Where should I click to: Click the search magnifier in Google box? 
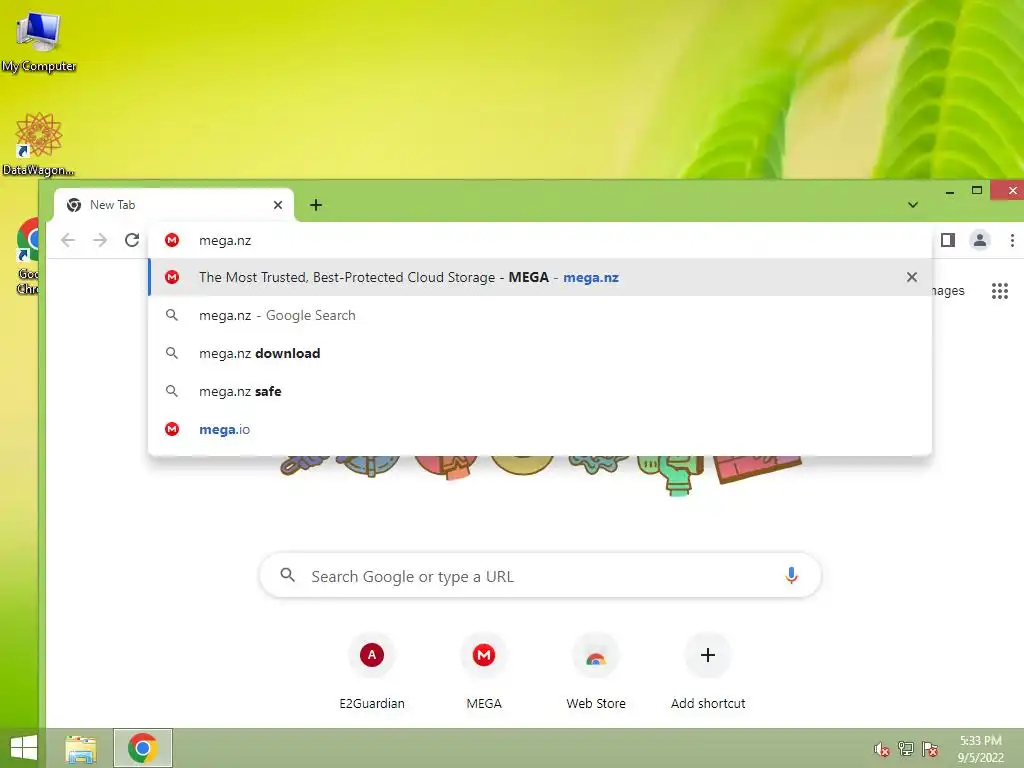coord(287,575)
